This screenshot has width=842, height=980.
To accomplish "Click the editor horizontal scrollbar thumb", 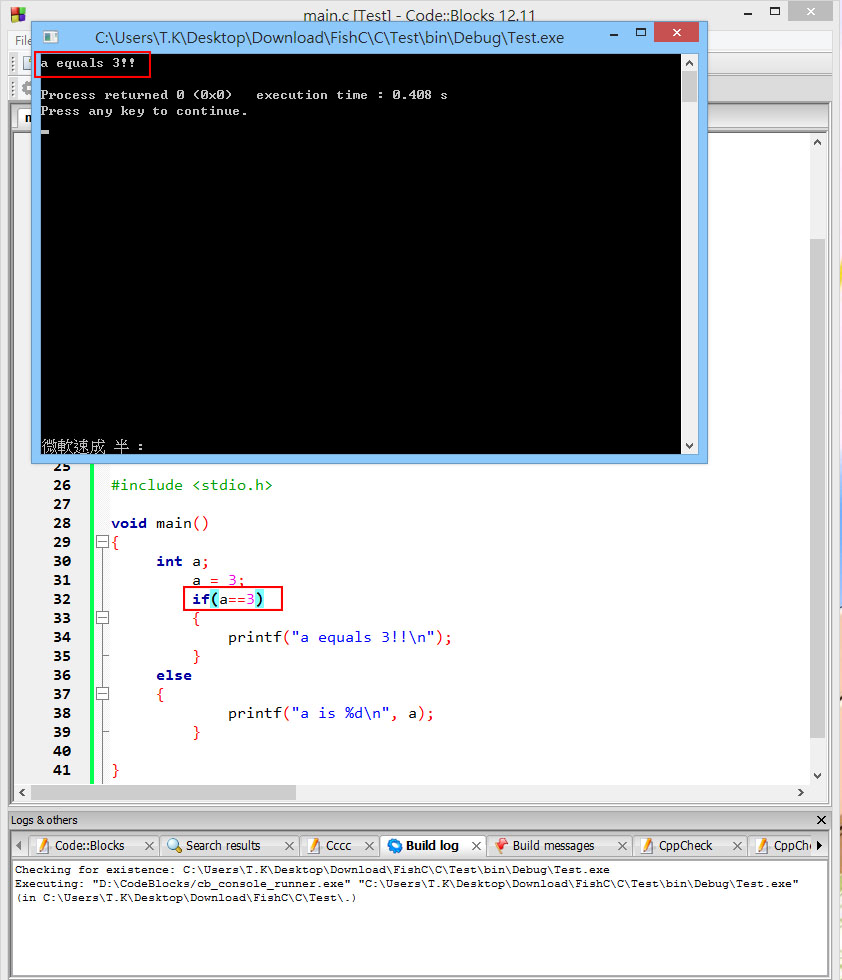I will 163,792.
